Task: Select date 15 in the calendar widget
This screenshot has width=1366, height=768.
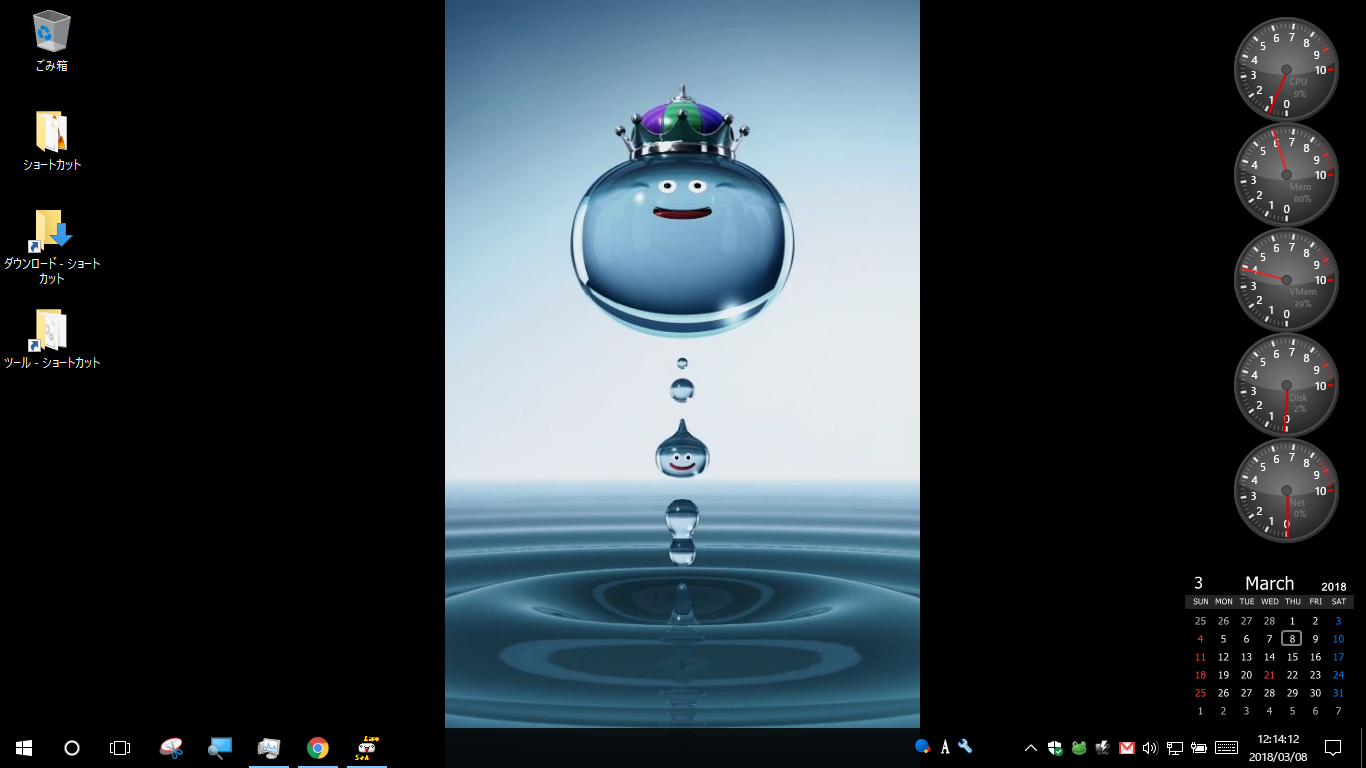Action: 1292,657
